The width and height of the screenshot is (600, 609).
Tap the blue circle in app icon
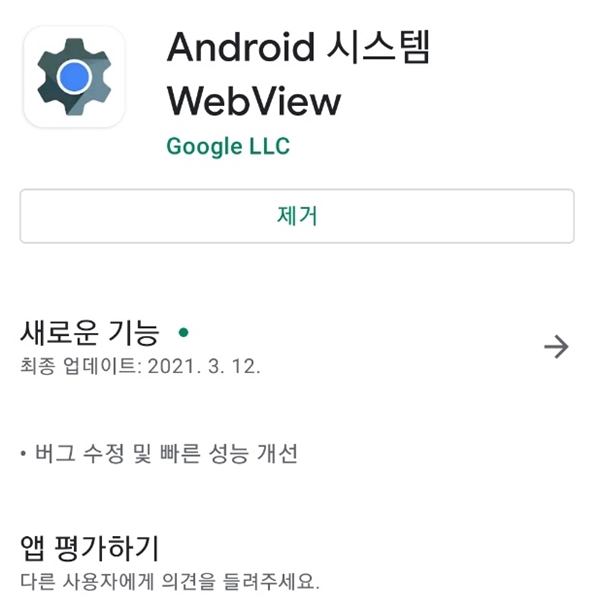[x=74, y=77]
